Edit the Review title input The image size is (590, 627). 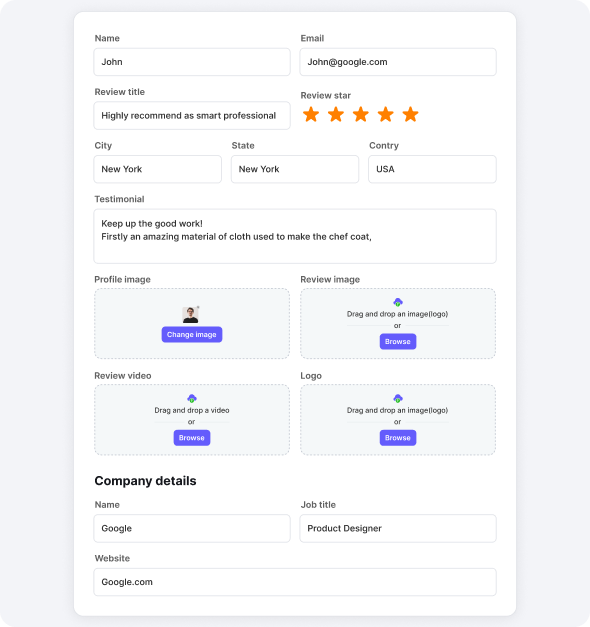pyautogui.click(x=192, y=116)
